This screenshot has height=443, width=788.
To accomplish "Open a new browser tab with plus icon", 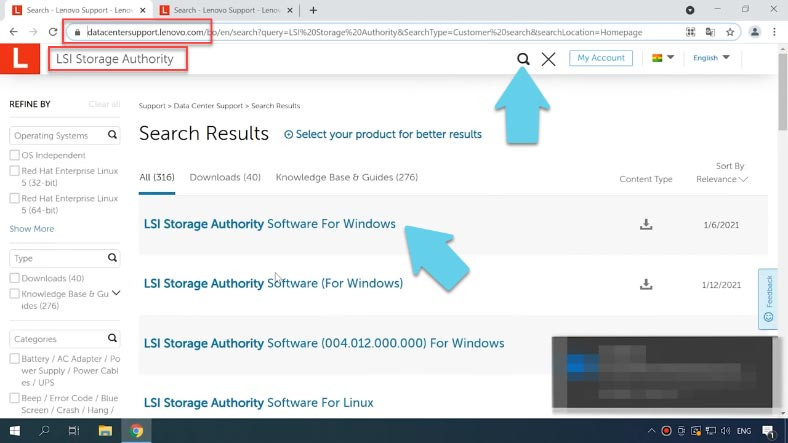I will coord(313,10).
